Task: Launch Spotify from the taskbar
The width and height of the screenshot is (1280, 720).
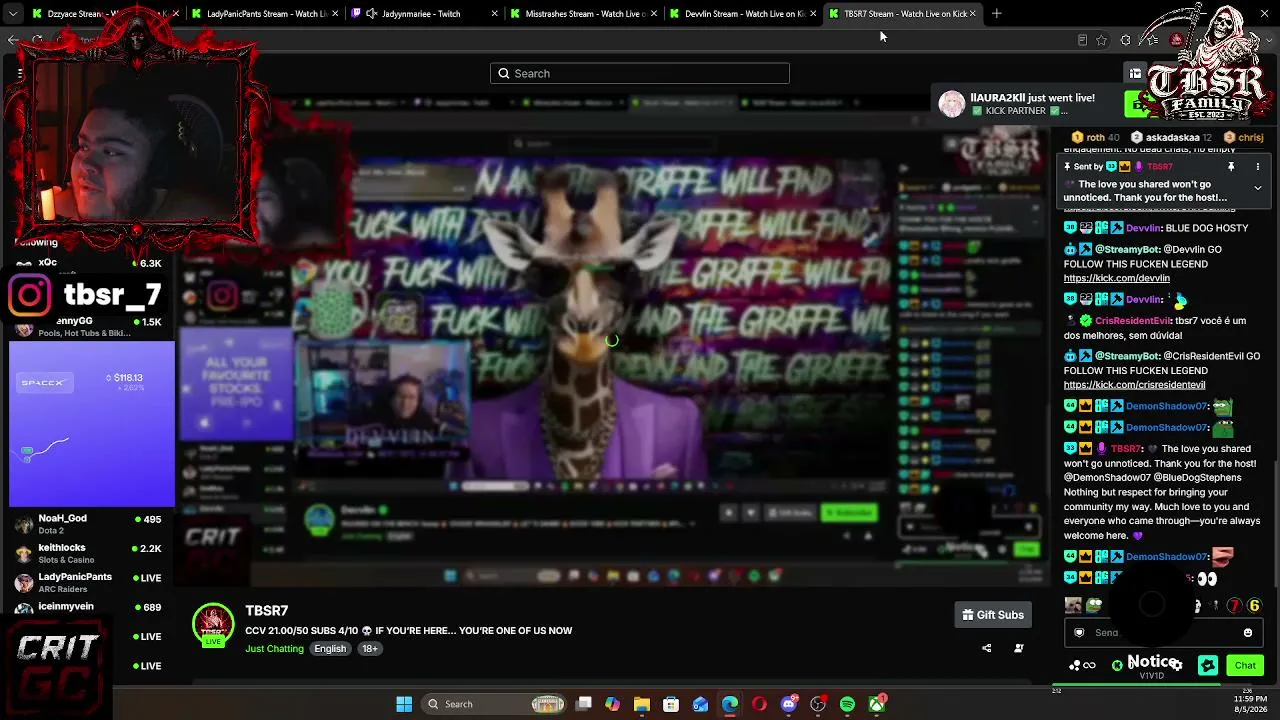Action: [x=847, y=704]
